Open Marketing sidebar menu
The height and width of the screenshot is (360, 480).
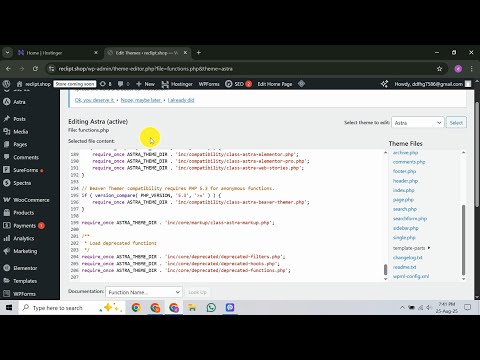25,251
